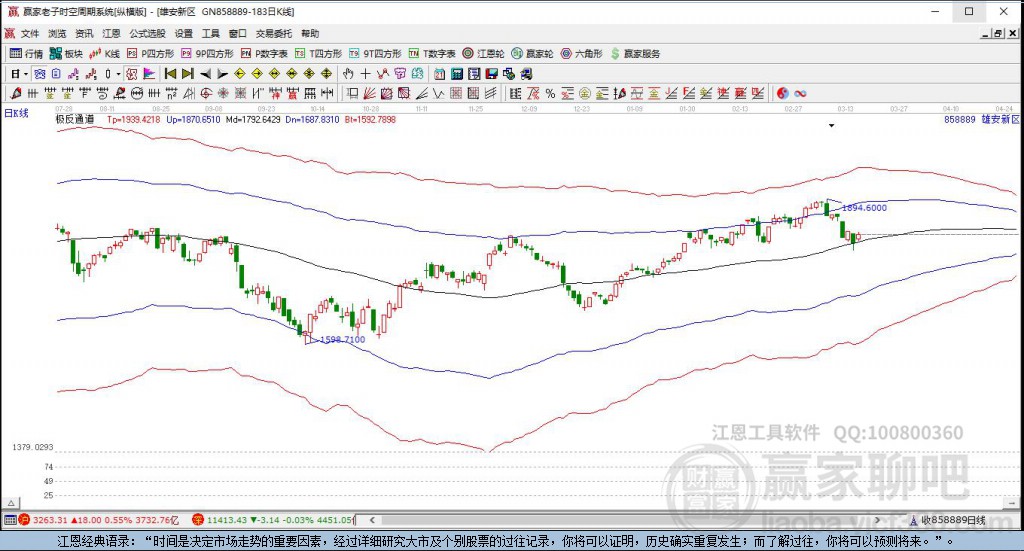Click the black left arrow icon
The height and width of the screenshot is (551, 1024).
pyautogui.click(x=205, y=74)
